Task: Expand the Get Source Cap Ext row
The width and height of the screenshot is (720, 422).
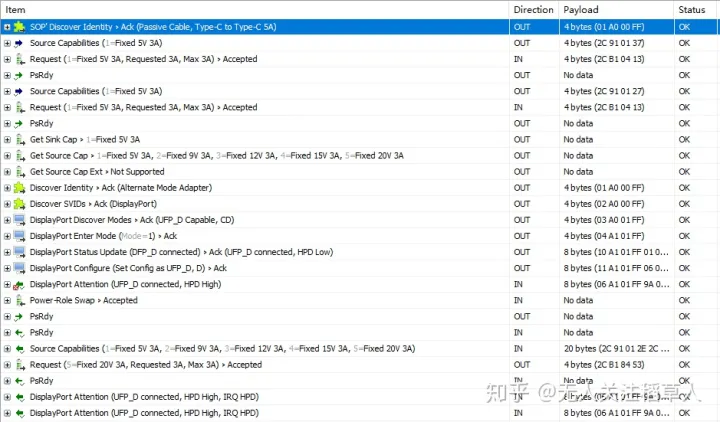Action: tap(7, 172)
